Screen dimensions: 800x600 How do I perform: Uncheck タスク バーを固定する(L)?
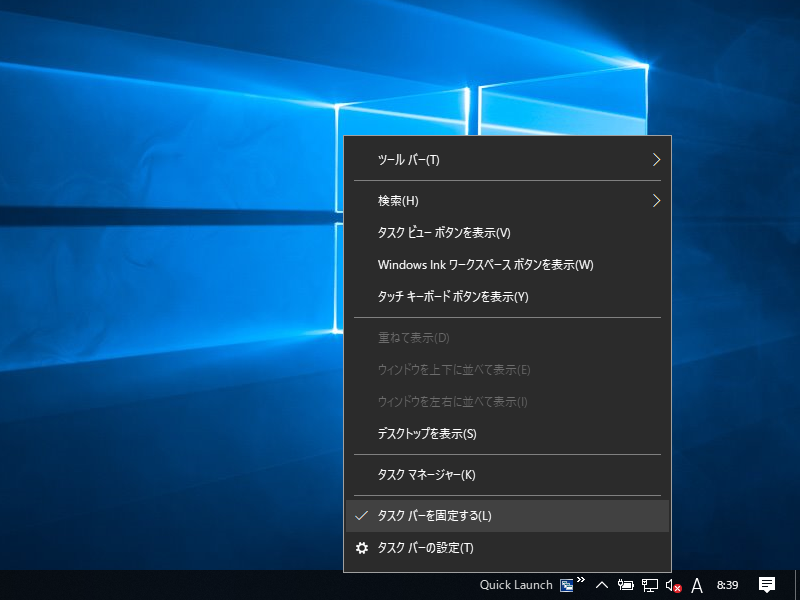tap(507, 516)
